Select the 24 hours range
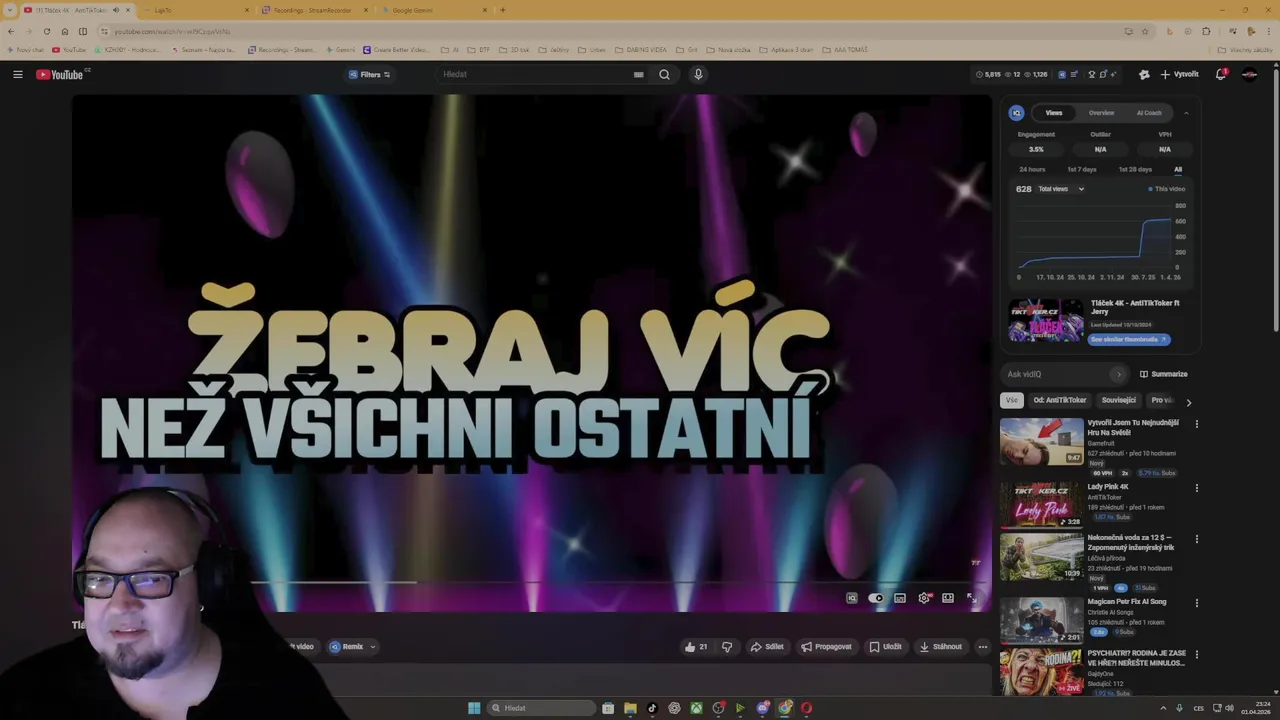This screenshot has height=720, width=1280. tap(1032, 169)
